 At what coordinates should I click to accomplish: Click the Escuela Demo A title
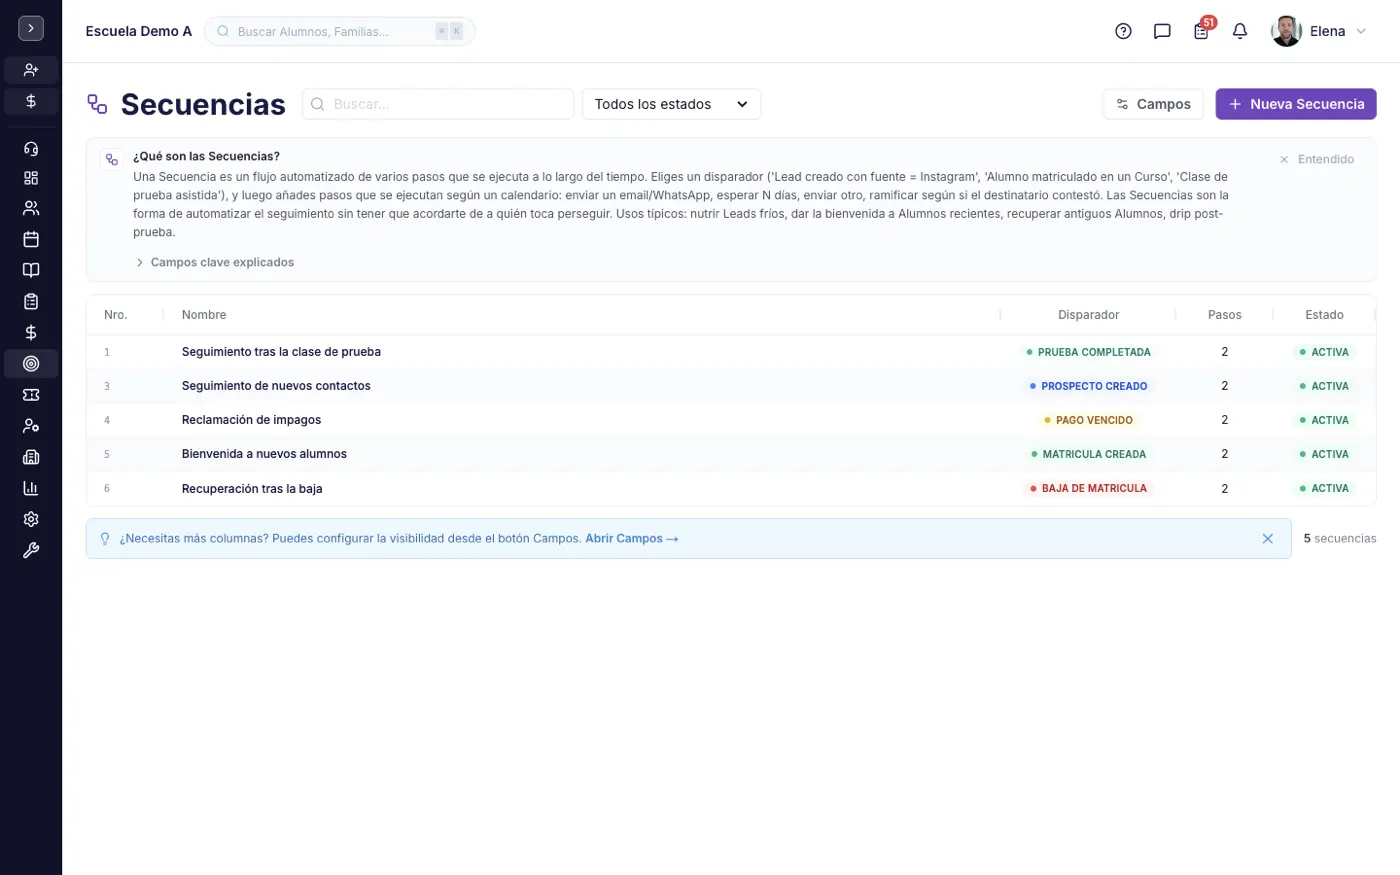tap(138, 31)
